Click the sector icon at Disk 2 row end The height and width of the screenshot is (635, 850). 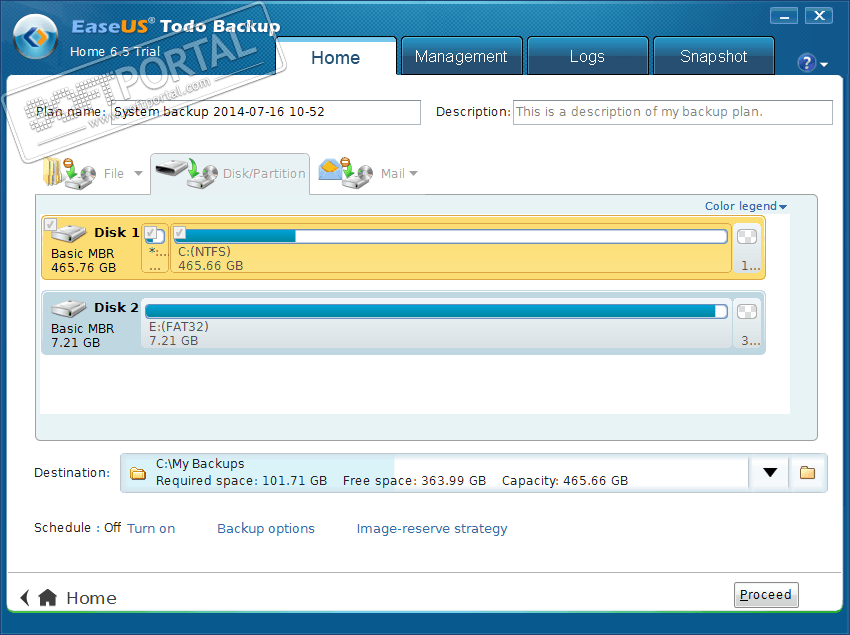pyautogui.click(x=747, y=311)
